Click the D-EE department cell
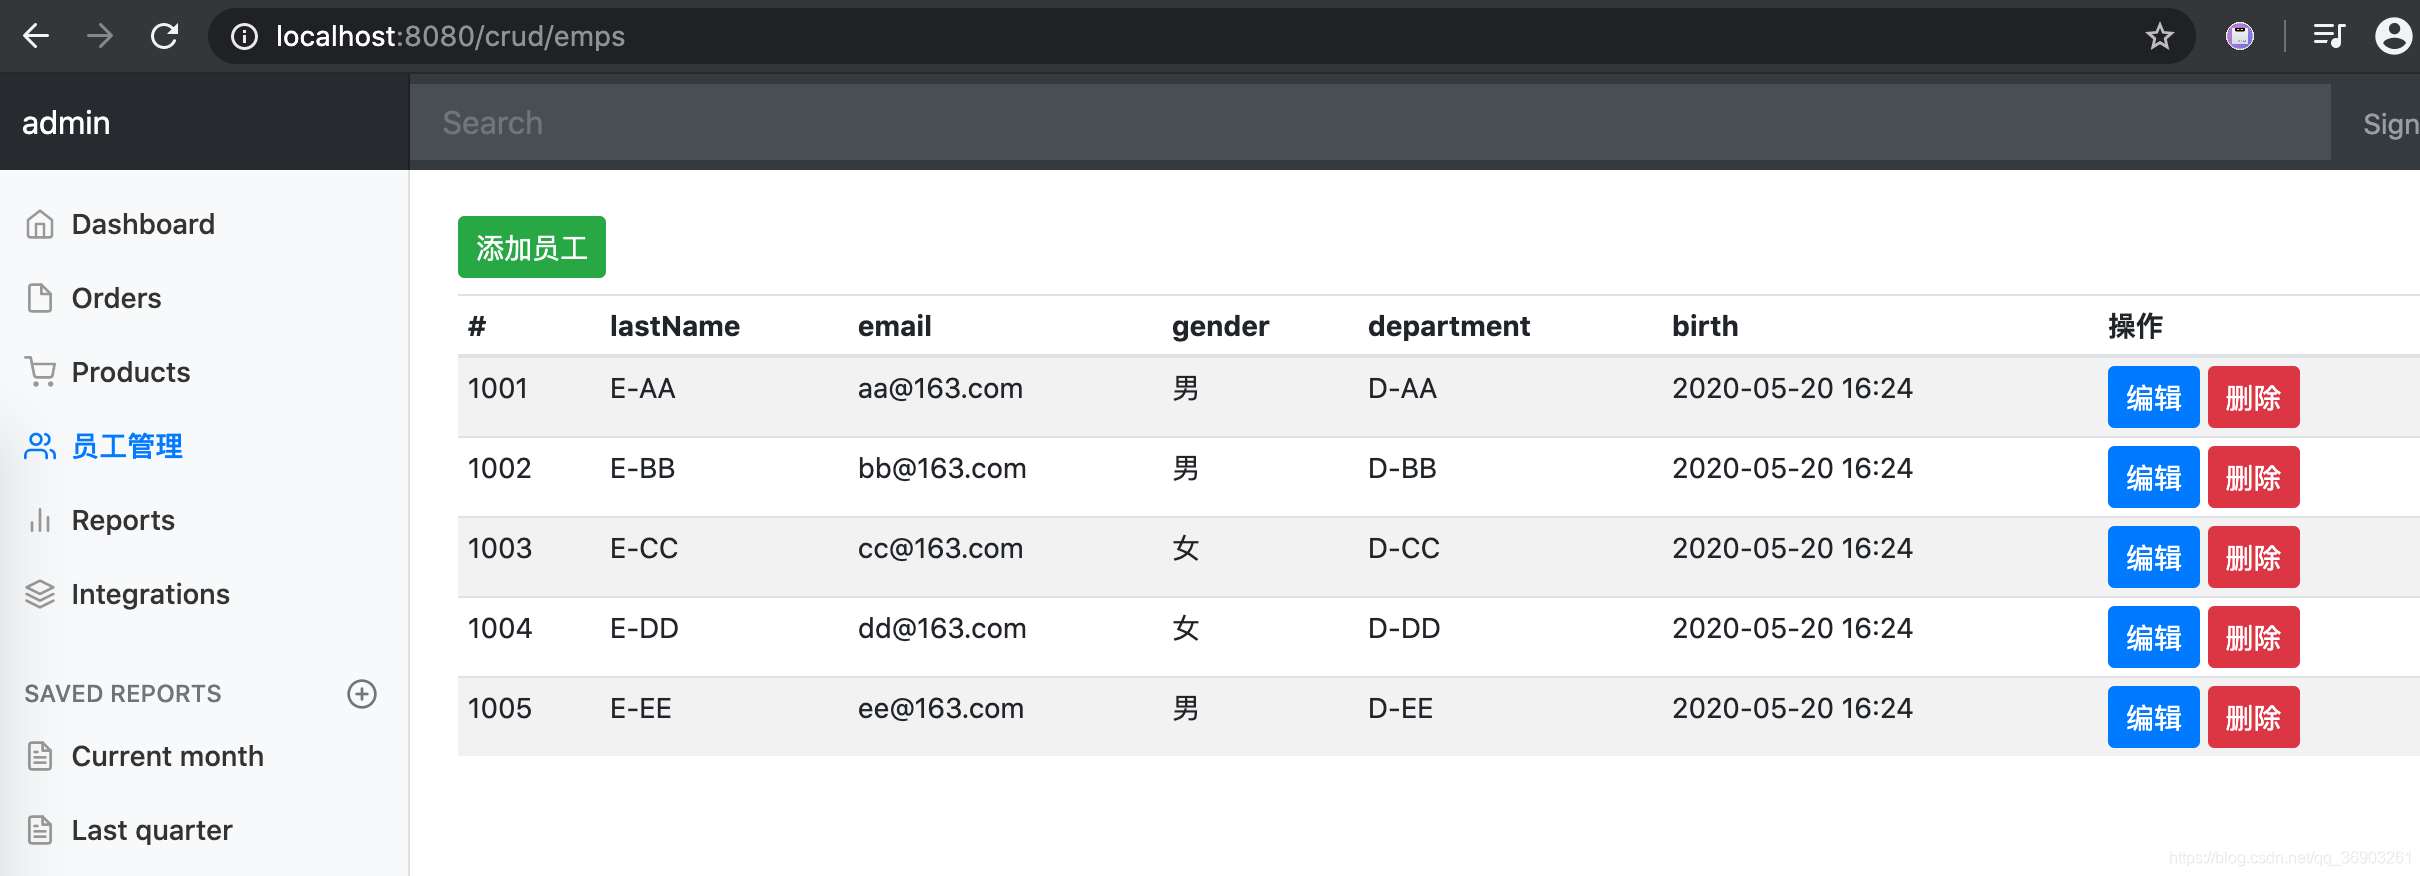 click(x=1400, y=708)
